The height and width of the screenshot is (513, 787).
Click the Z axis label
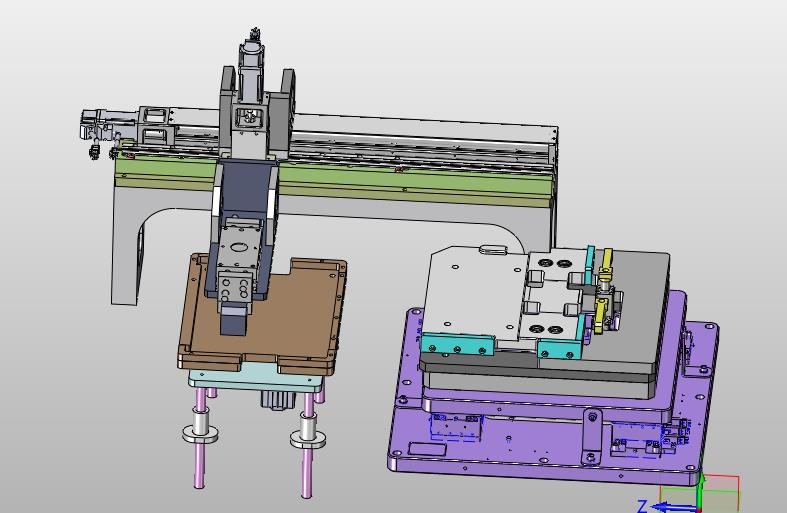pos(641,505)
